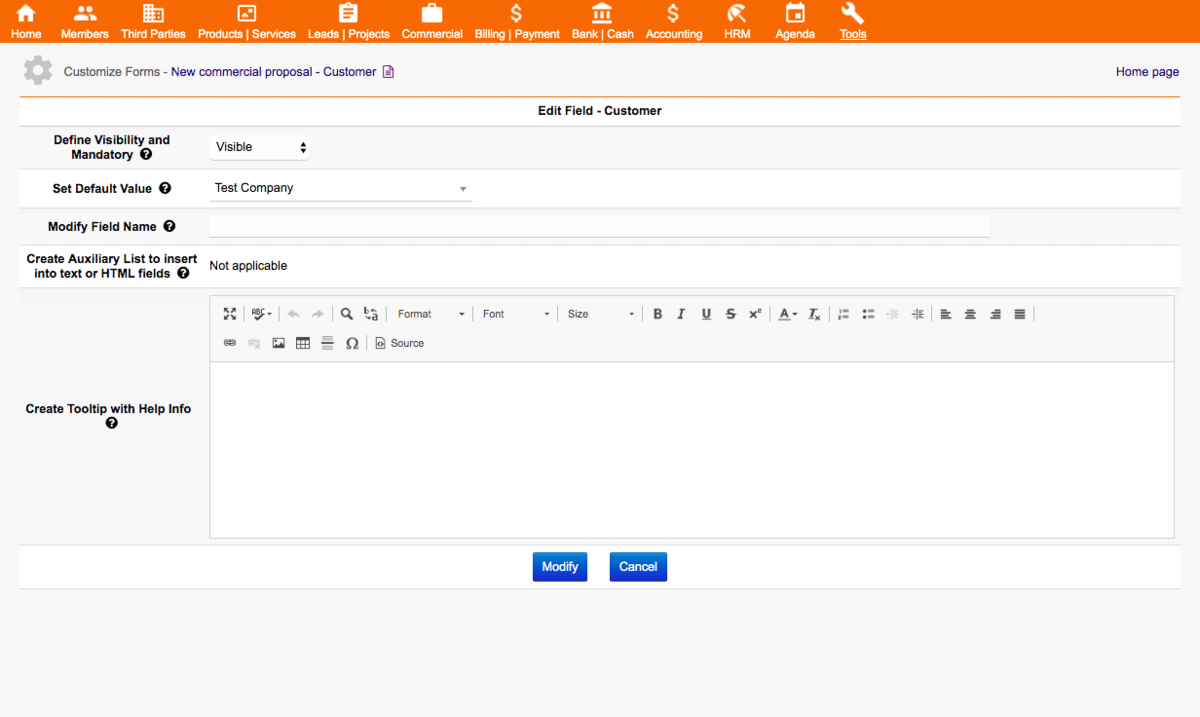Open the text color picker
This screenshot has height=717, width=1200.
click(x=786, y=313)
